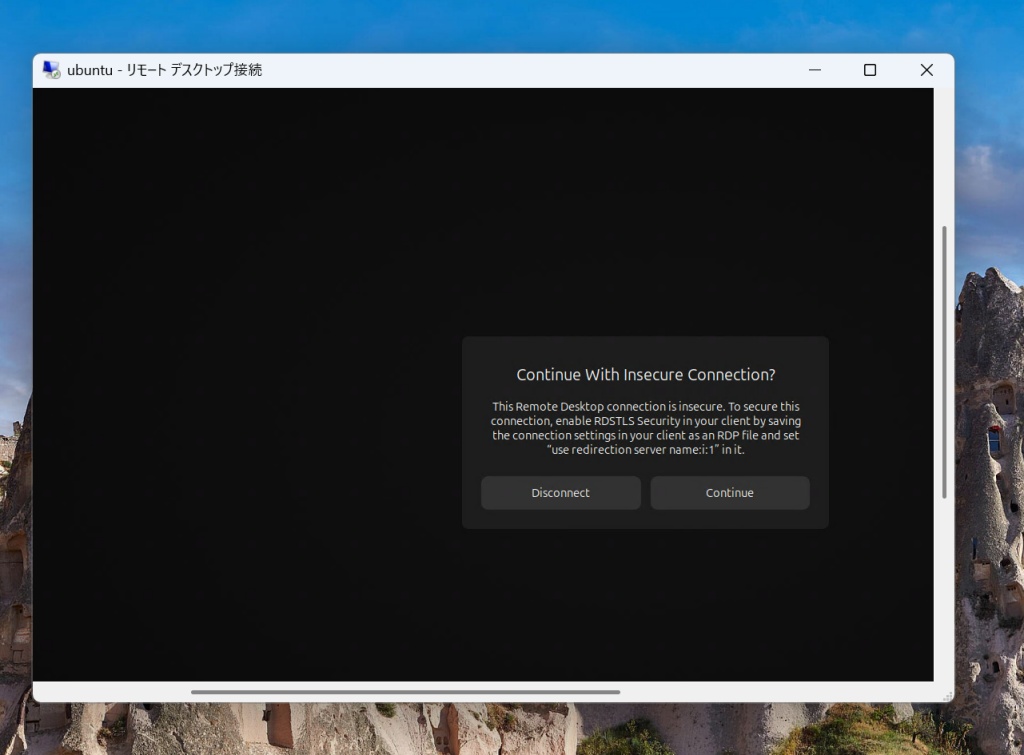The width and height of the screenshot is (1024, 755).
Task: Minimize the ubuntu Remote Desktop window
Action: pos(815,70)
